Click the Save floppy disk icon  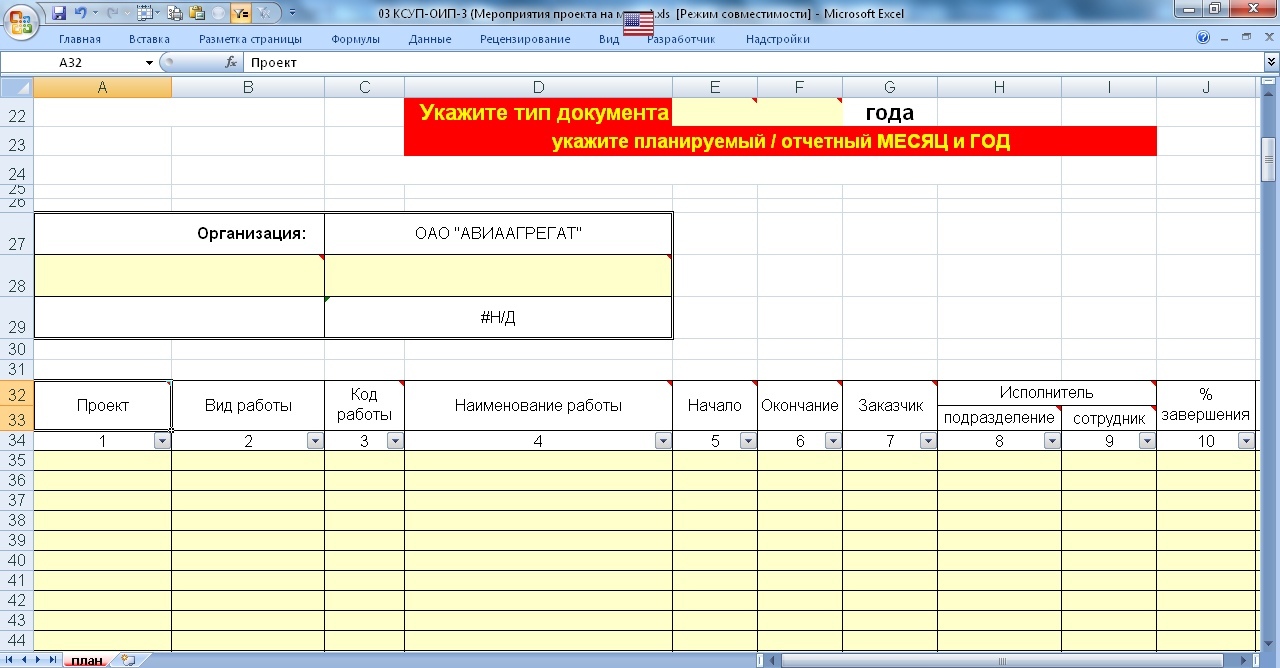(59, 13)
